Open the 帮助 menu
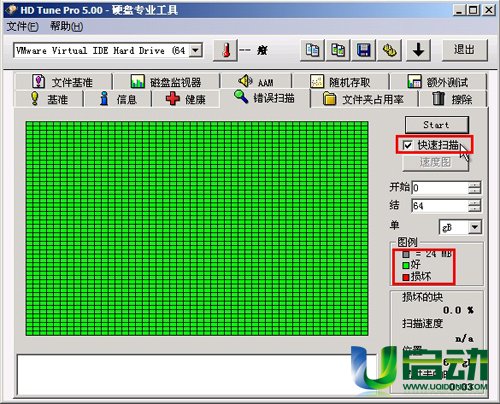The height and width of the screenshot is (404, 500). point(67,26)
